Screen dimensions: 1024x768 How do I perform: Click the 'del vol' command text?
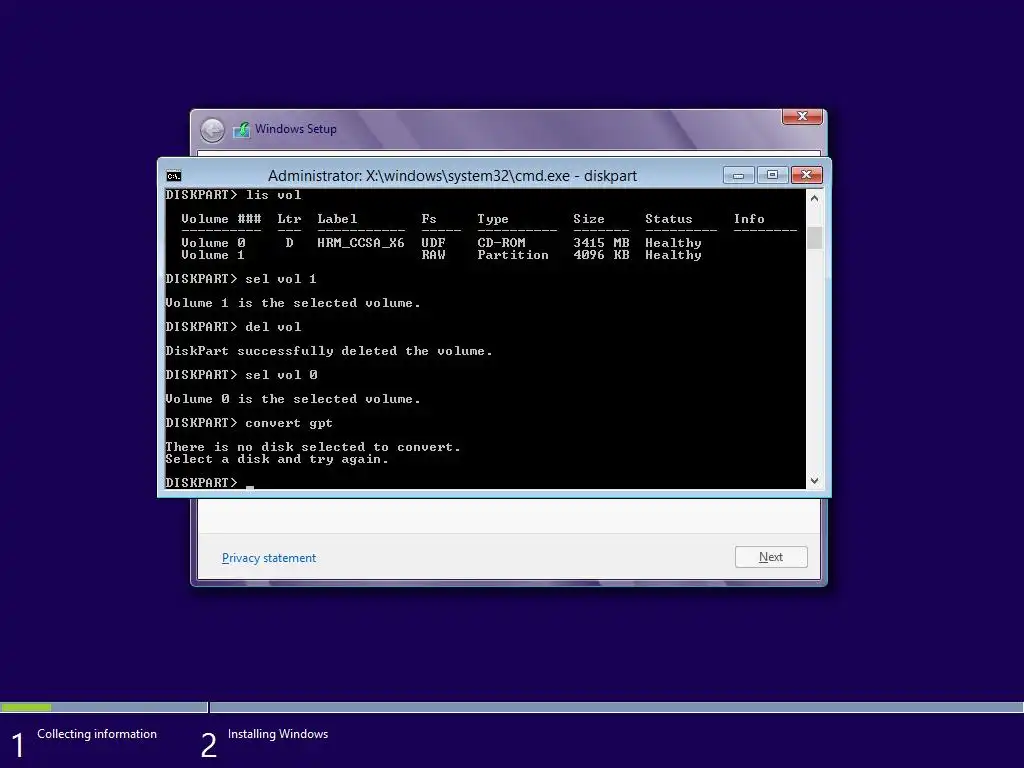coord(273,327)
